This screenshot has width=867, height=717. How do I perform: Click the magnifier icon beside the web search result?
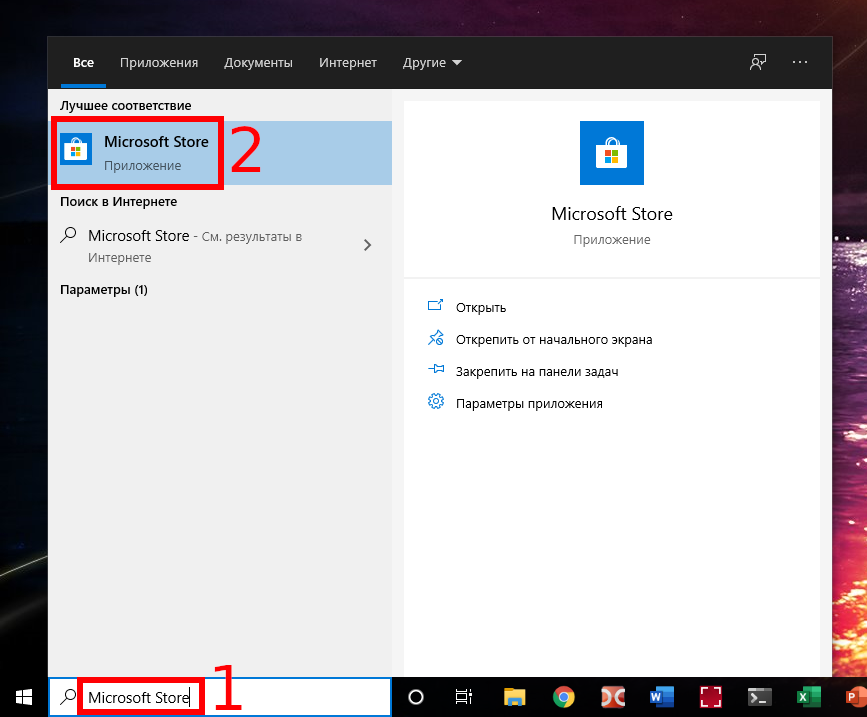(x=68, y=235)
